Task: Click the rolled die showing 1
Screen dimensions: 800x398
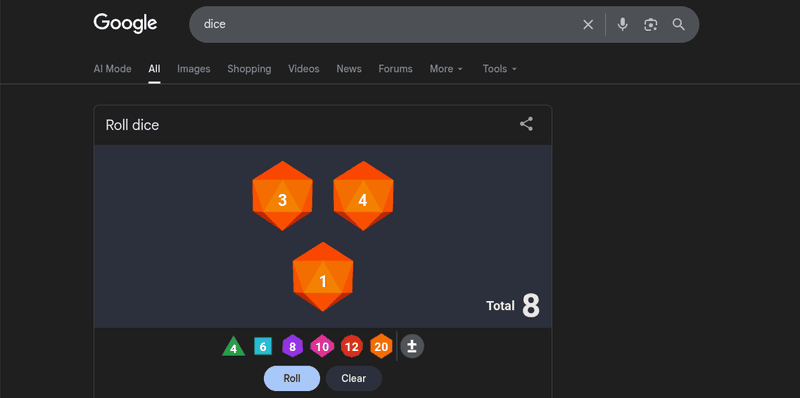Action: click(x=322, y=277)
